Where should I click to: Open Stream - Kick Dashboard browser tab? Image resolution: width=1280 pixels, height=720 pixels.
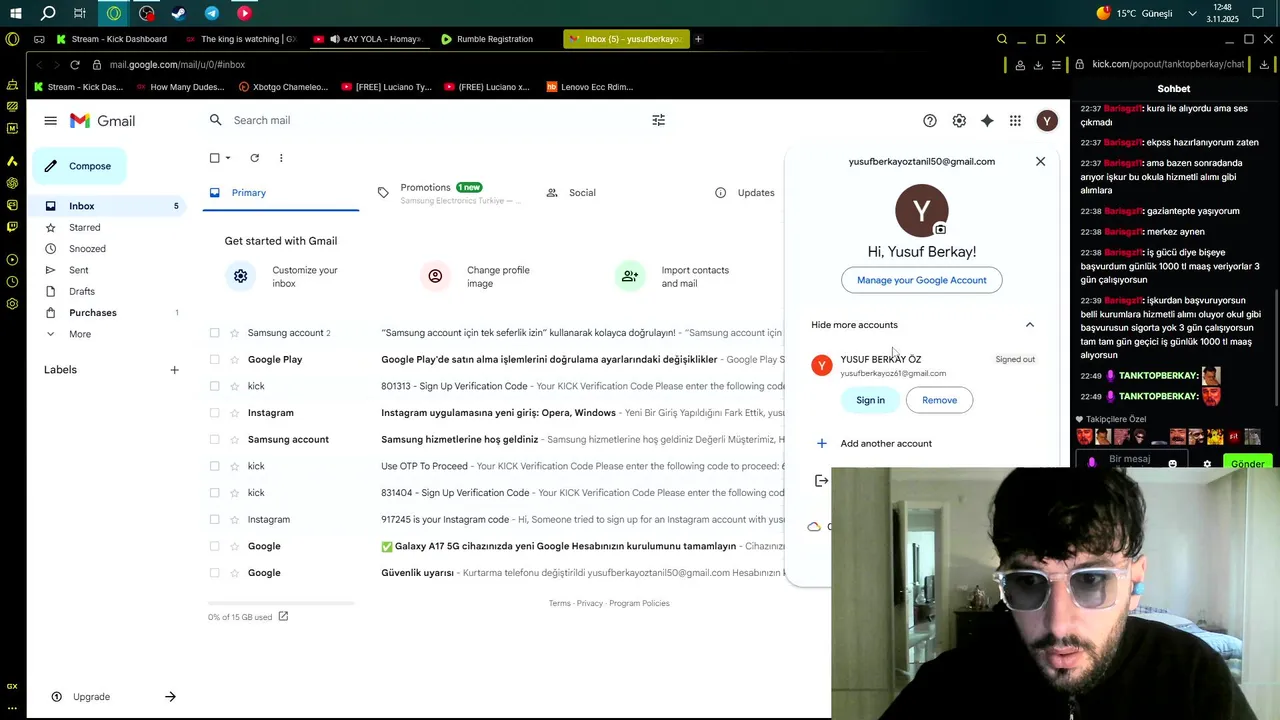click(x=118, y=39)
